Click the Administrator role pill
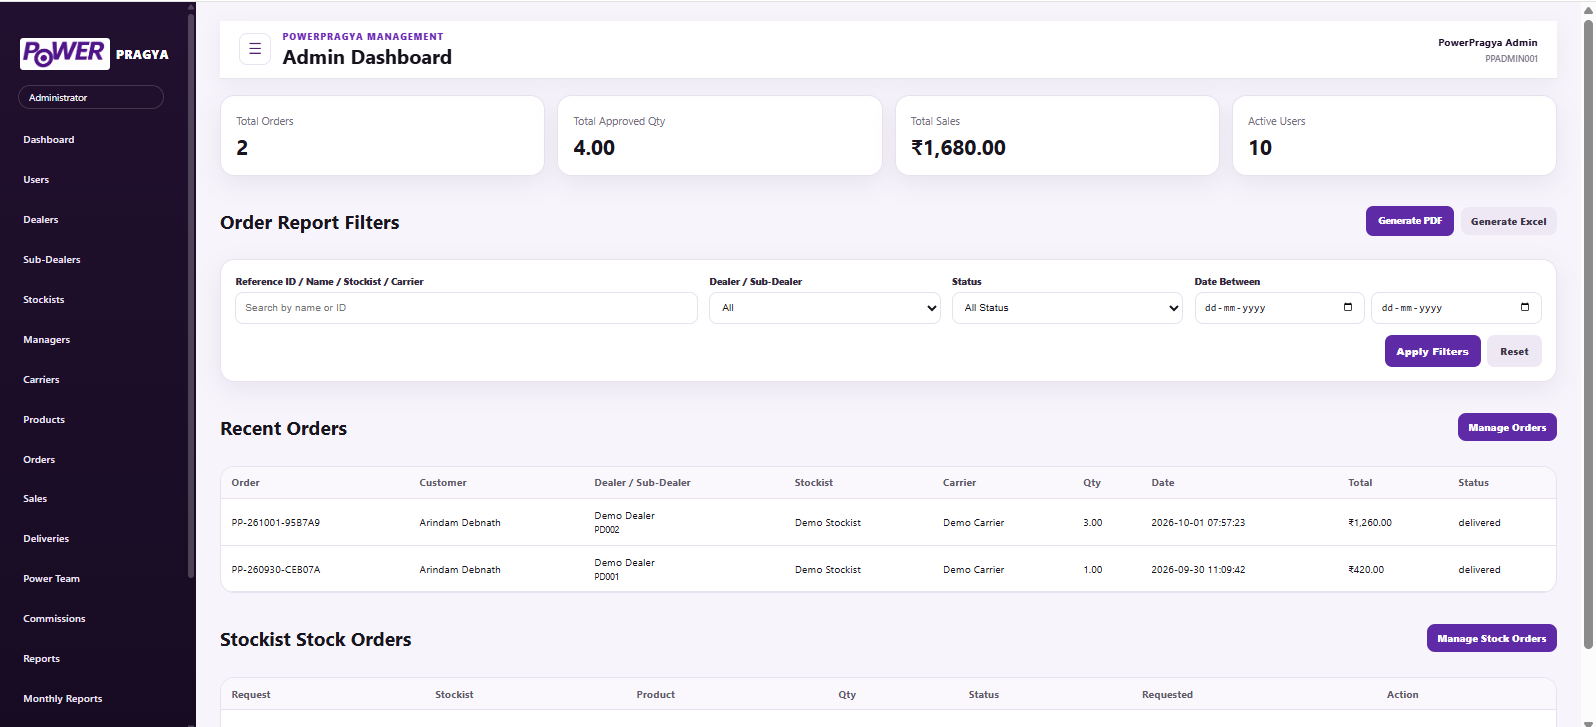The height and width of the screenshot is (727, 1596). tap(91, 97)
